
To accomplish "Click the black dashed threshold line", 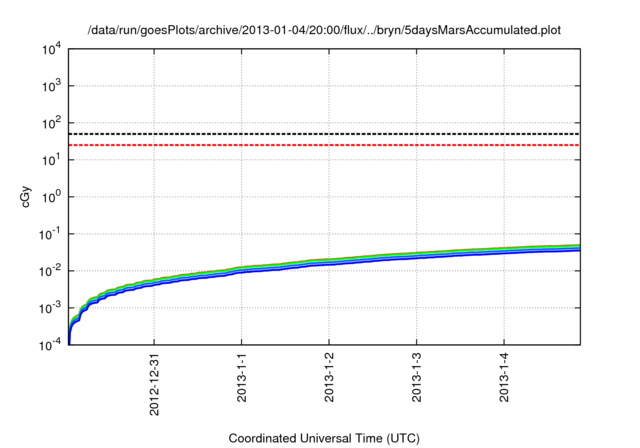I will tap(324, 134).
